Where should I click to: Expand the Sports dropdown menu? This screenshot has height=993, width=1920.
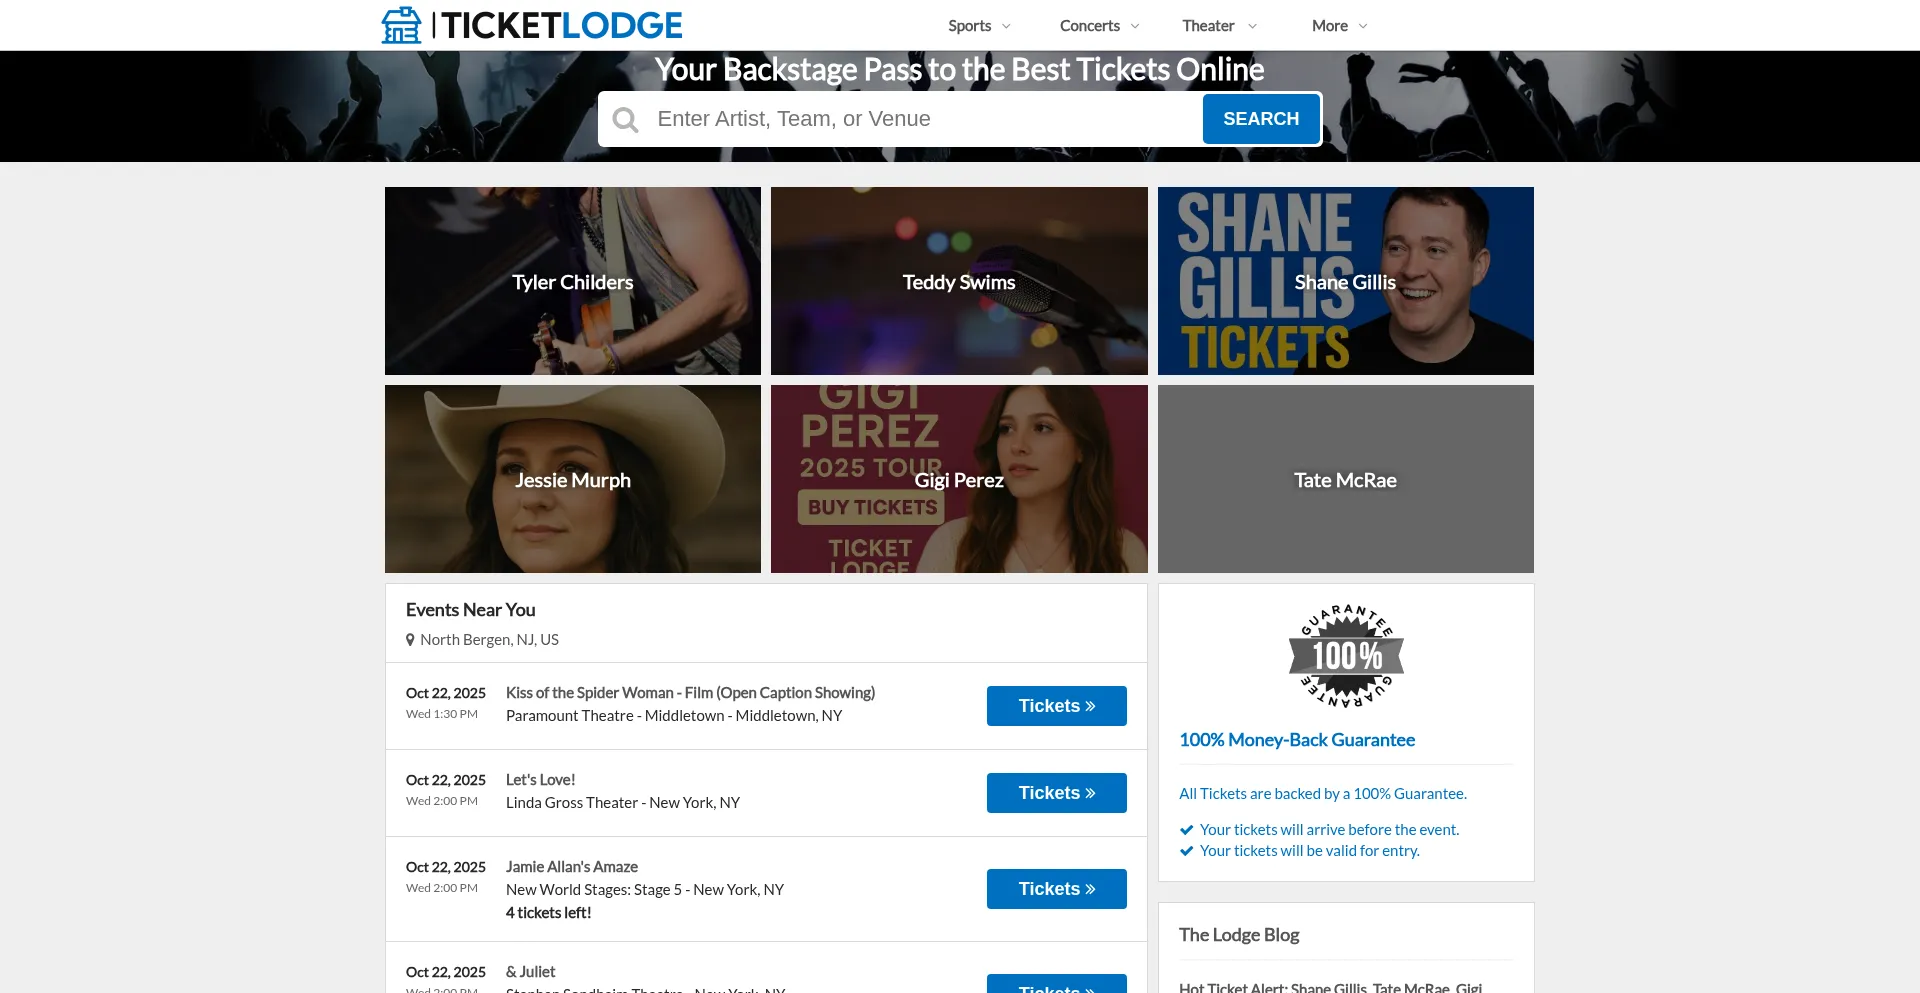[979, 26]
